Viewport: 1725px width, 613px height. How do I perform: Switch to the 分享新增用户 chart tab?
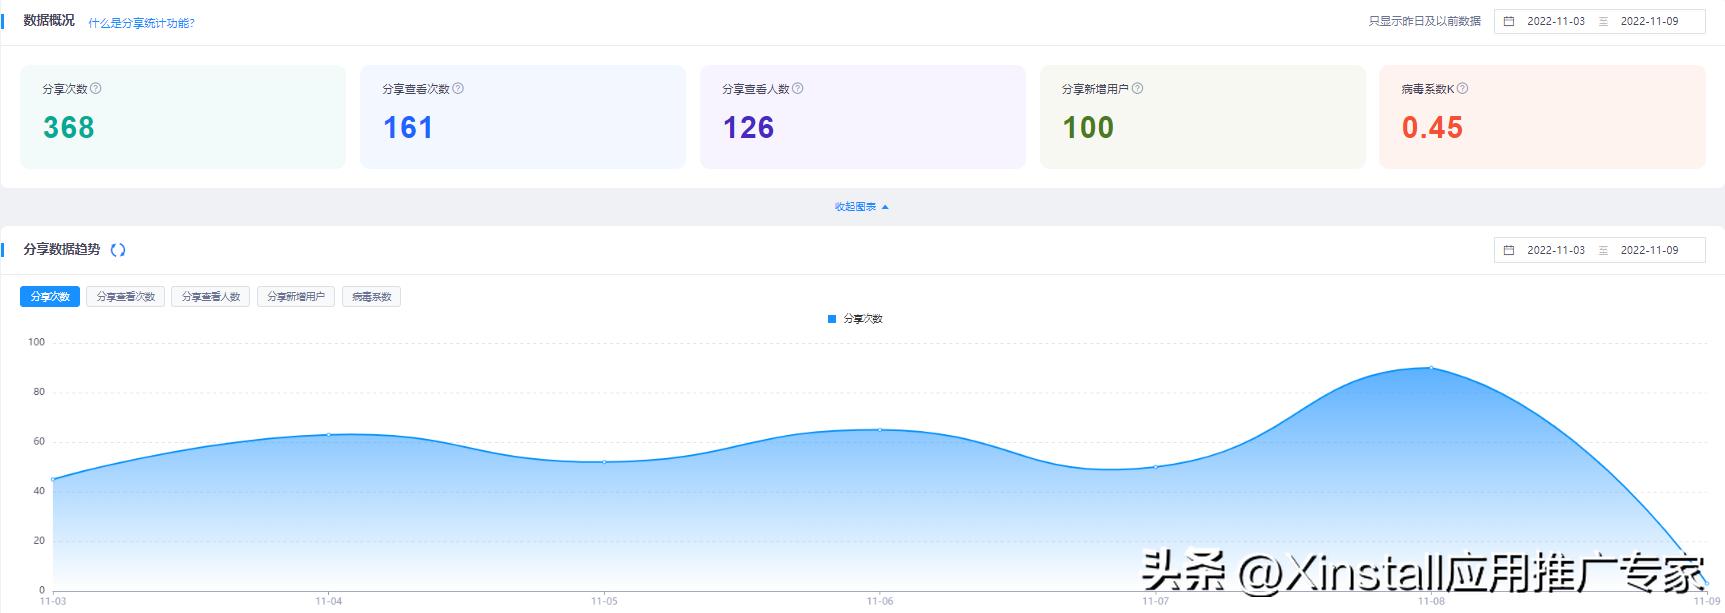296,297
